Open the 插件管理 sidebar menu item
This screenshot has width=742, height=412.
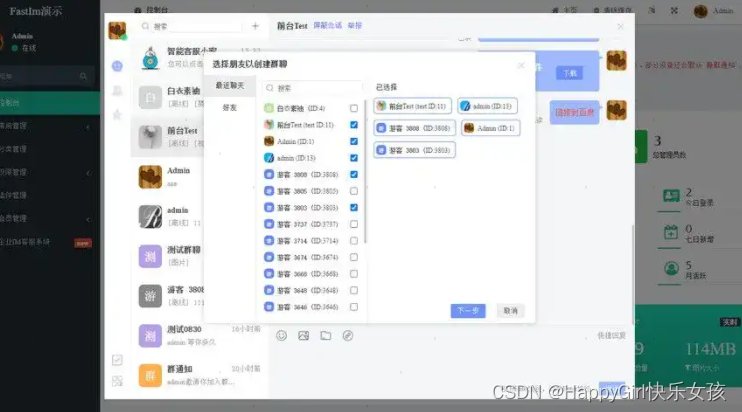coord(50,195)
